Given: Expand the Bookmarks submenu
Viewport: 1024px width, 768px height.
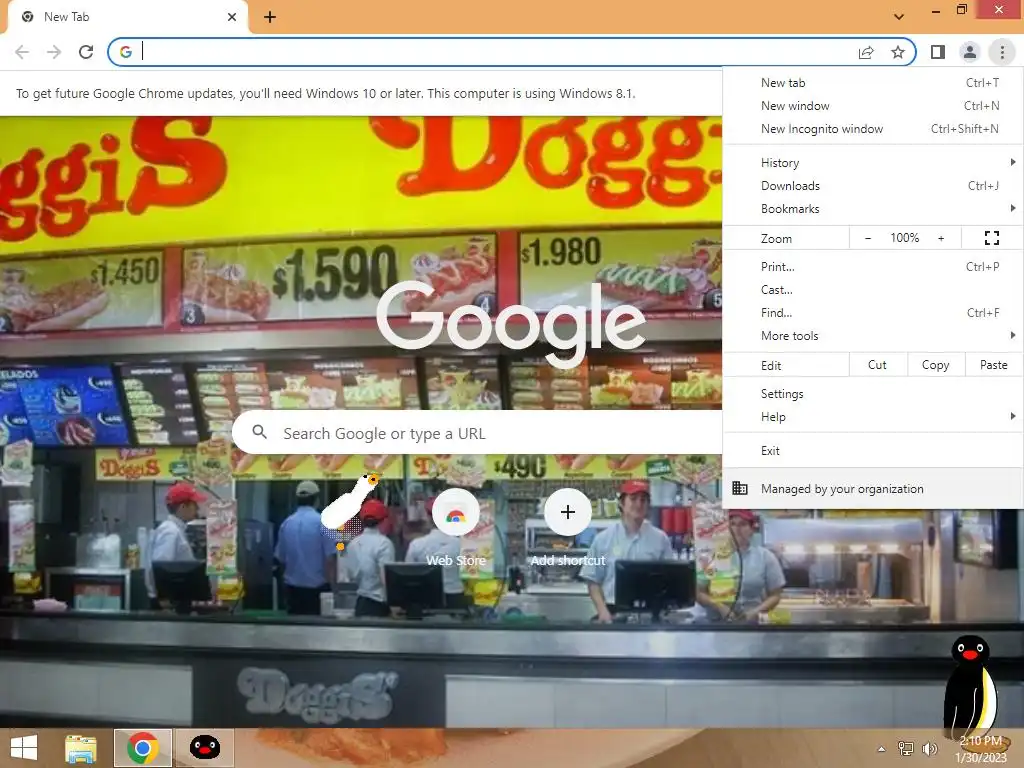Looking at the screenshot, I should point(873,208).
